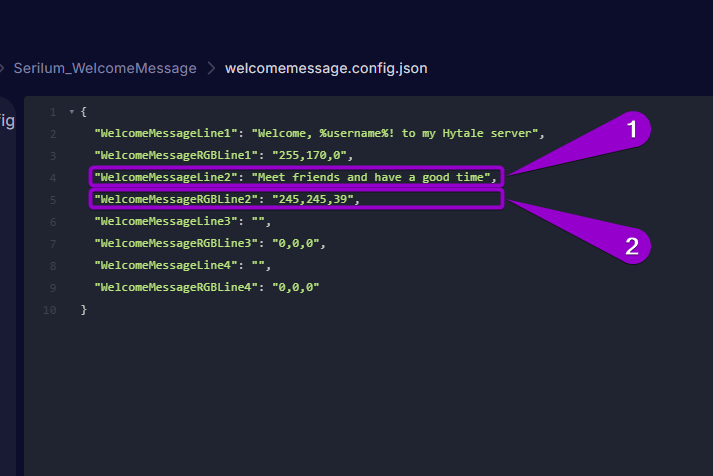Click the WelcomeMessageRGBLine2 key

click(x=176, y=199)
